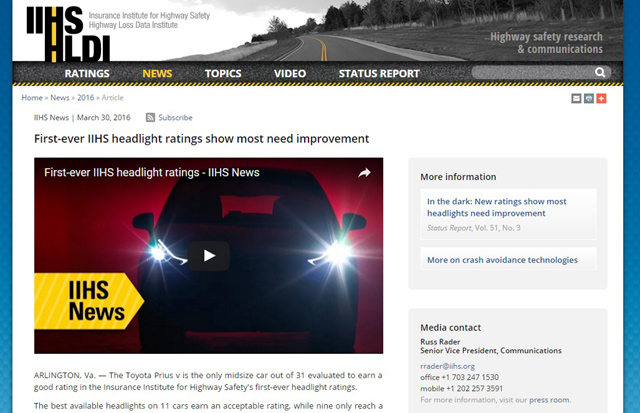This screenshot has width=640, height=413.
Task: Click the 'Article' breadcrumb text
Action: (x=112, y=98)
